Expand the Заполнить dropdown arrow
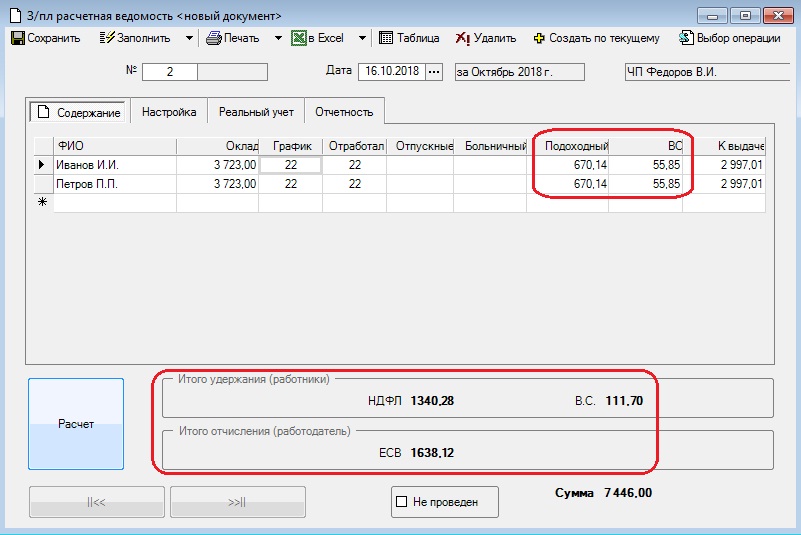Viewport: 801px width, 535px height. coord(189,39)
